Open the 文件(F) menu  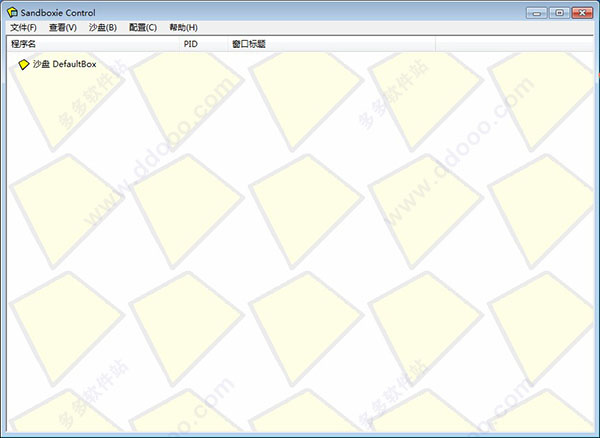tap(23, 28)
